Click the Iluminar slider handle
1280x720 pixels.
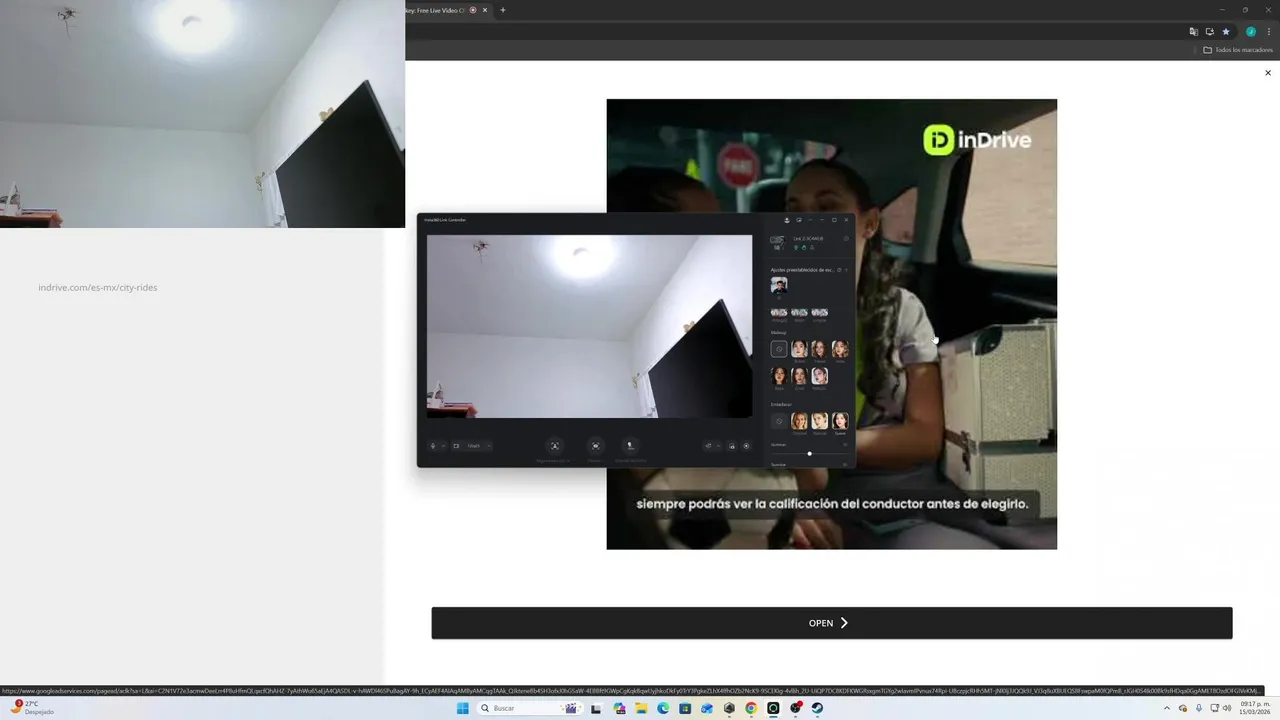tap(809, 454)
